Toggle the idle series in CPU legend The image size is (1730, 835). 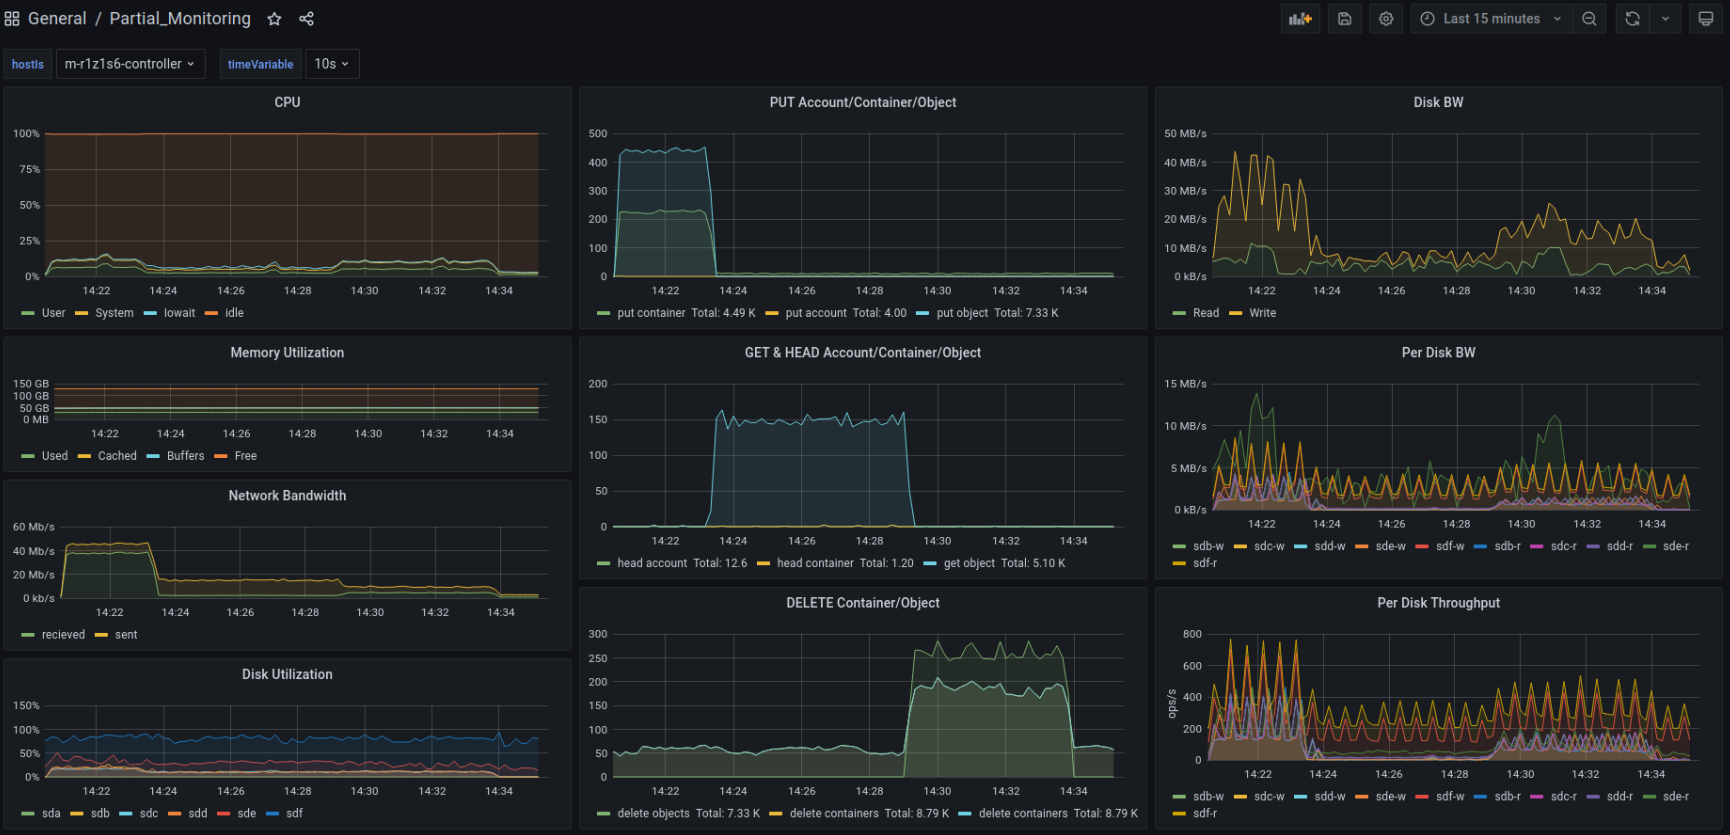[x=234, y=313]
